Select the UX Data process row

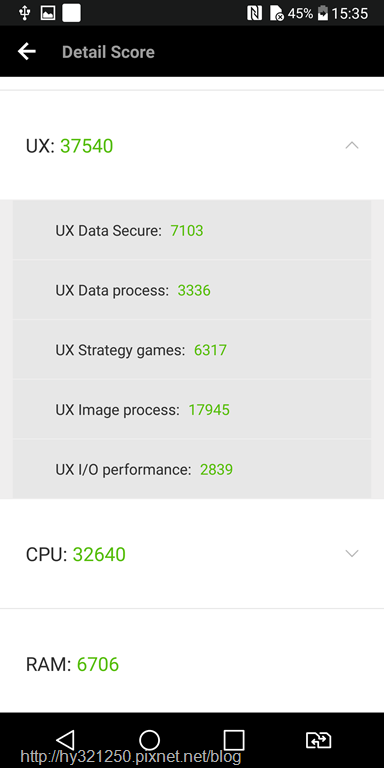(x=192, y=290)
